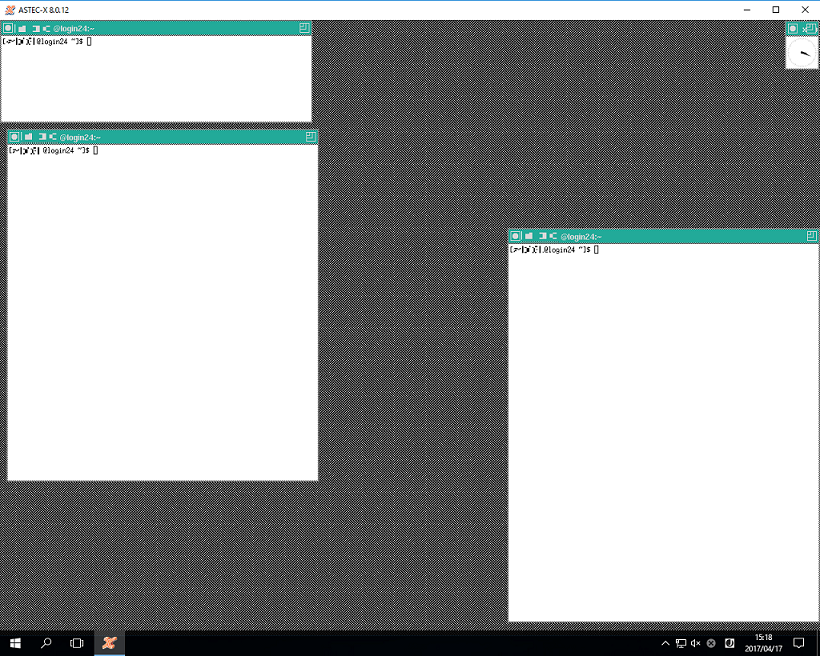Open the Action Center notifications
Viewport: 820px width, 656px height.
[x=799, y=643]
